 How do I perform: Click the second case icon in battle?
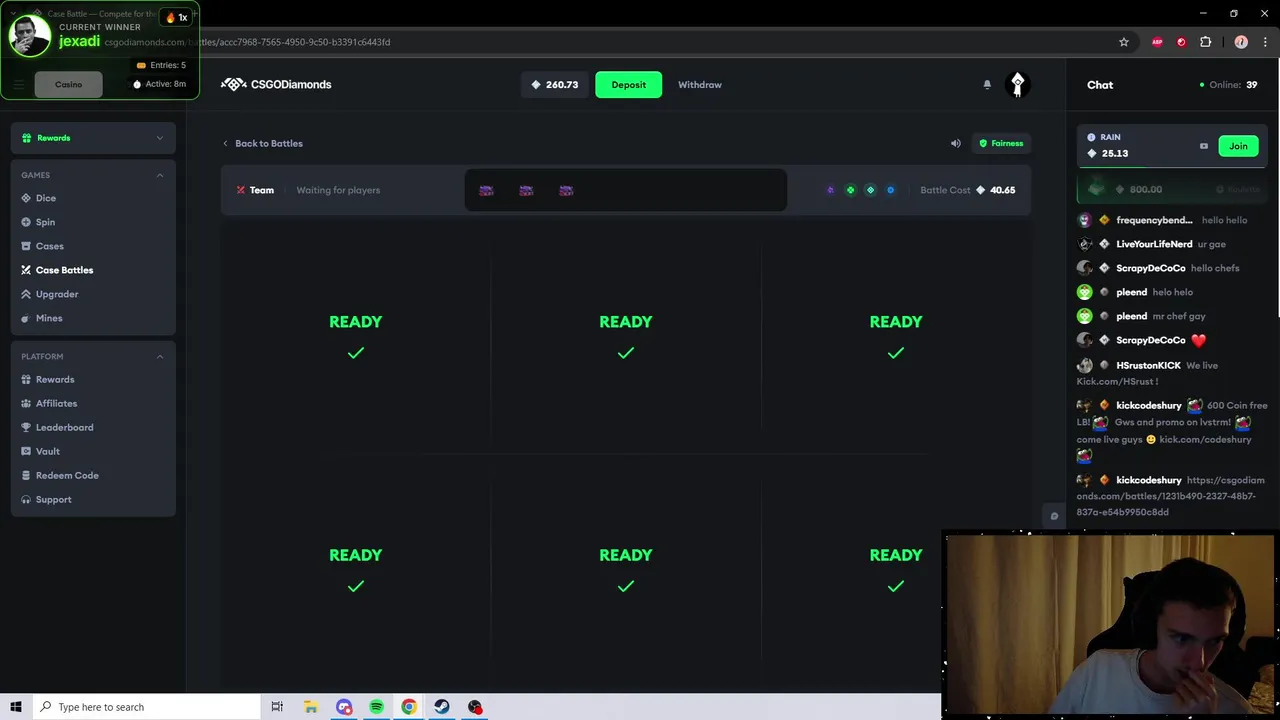click(526, 190)
